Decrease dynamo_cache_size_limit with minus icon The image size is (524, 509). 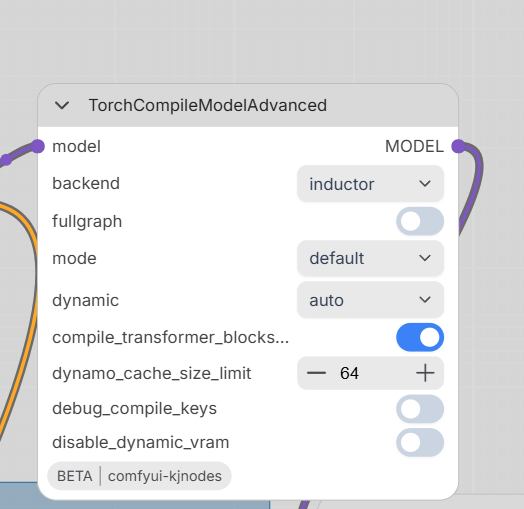[316, 373]
